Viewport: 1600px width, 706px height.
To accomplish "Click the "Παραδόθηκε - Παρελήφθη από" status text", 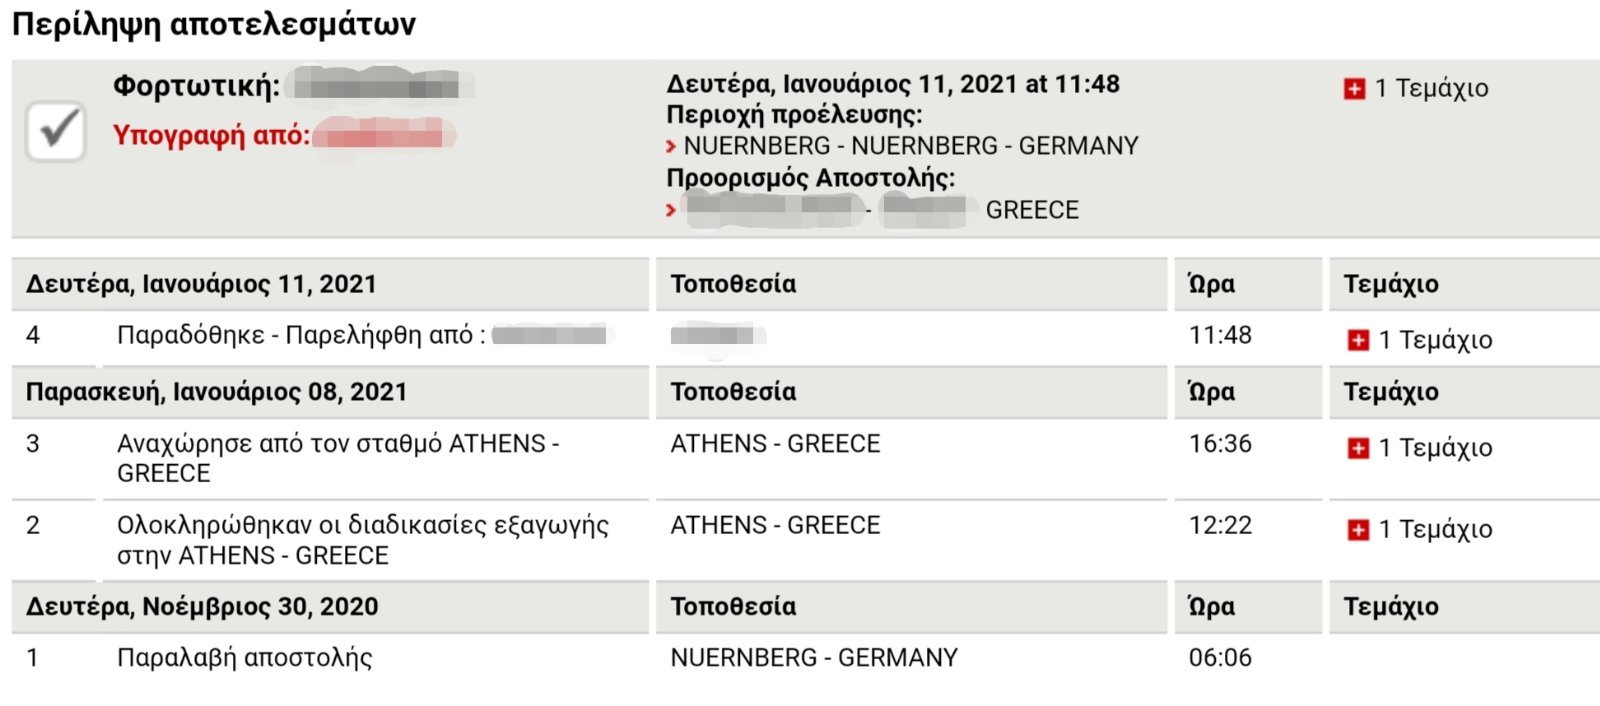I will [301, 335].
